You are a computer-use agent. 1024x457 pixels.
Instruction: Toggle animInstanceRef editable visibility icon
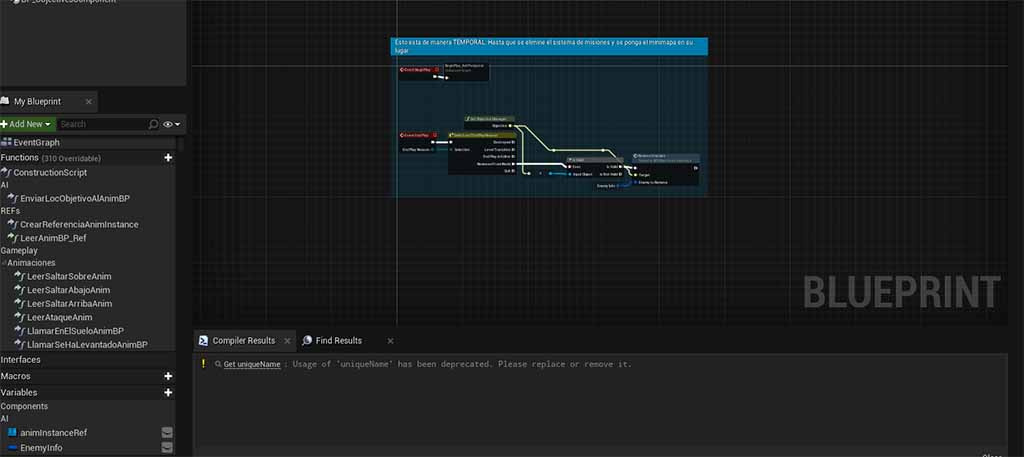pyautogui.click(x=167, y=432)
